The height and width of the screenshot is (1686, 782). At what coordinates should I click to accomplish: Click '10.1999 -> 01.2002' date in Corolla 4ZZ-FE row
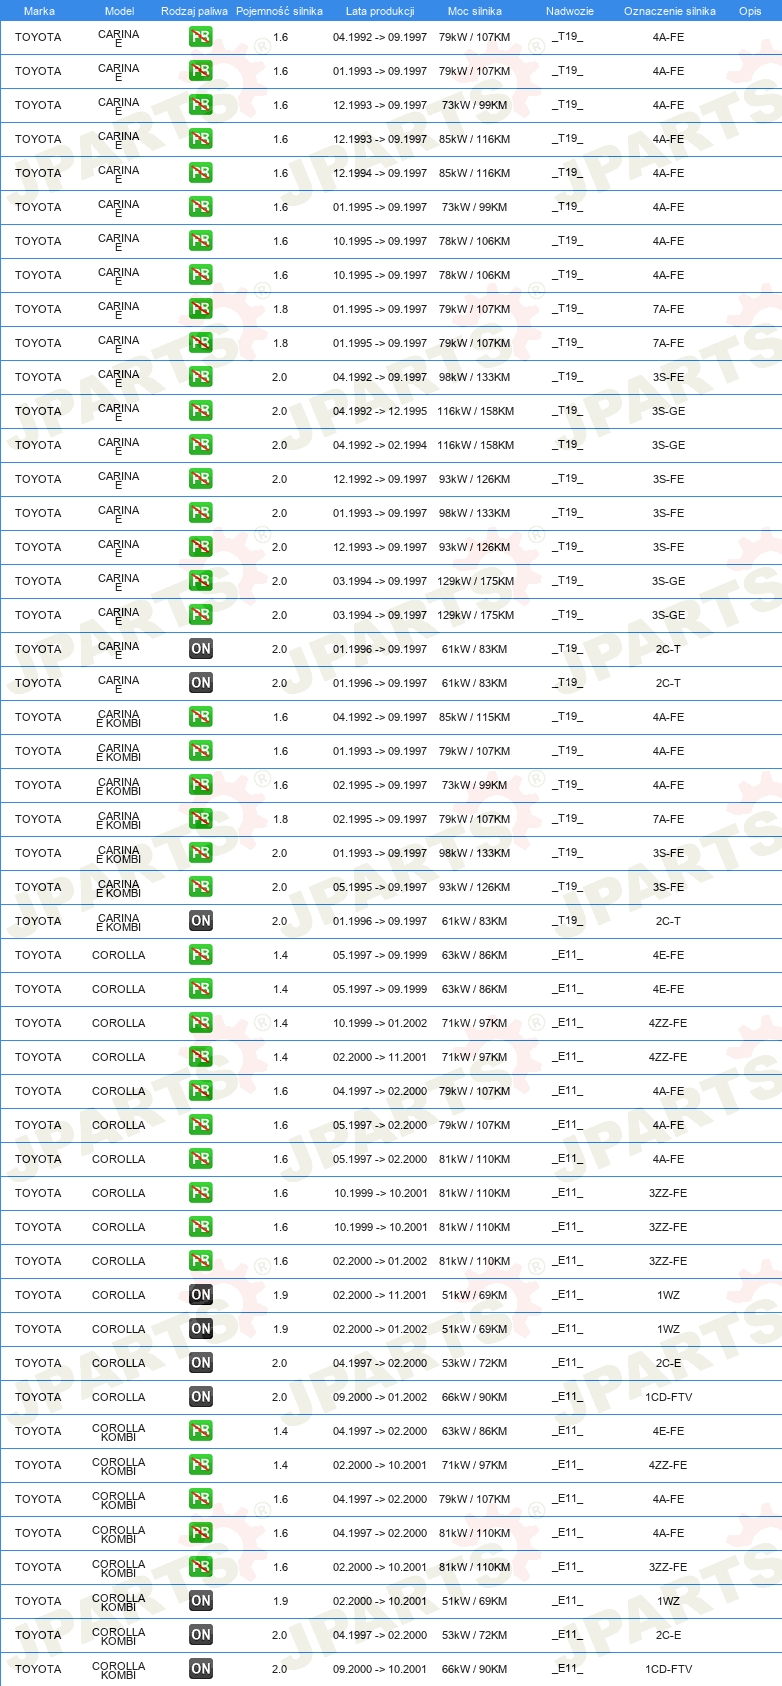click(380, 1023)
